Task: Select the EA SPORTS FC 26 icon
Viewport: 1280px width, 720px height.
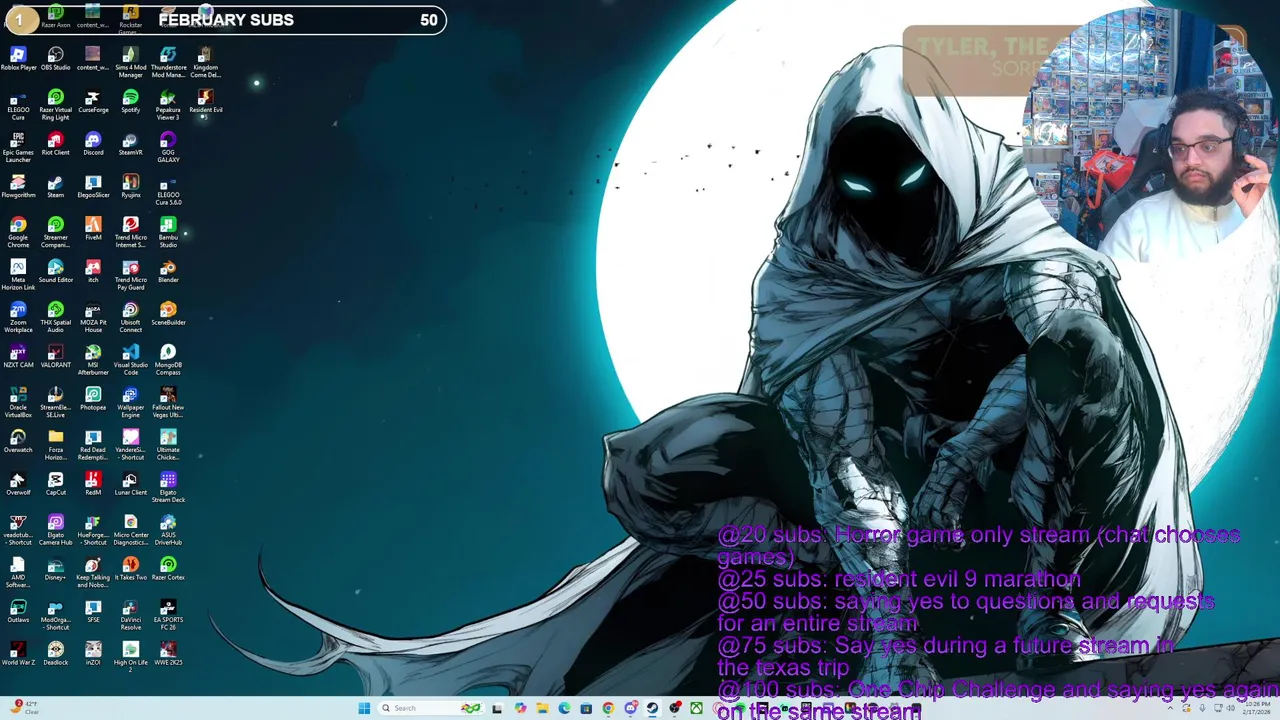Action: pyautogui.click(x=168, y=615)
